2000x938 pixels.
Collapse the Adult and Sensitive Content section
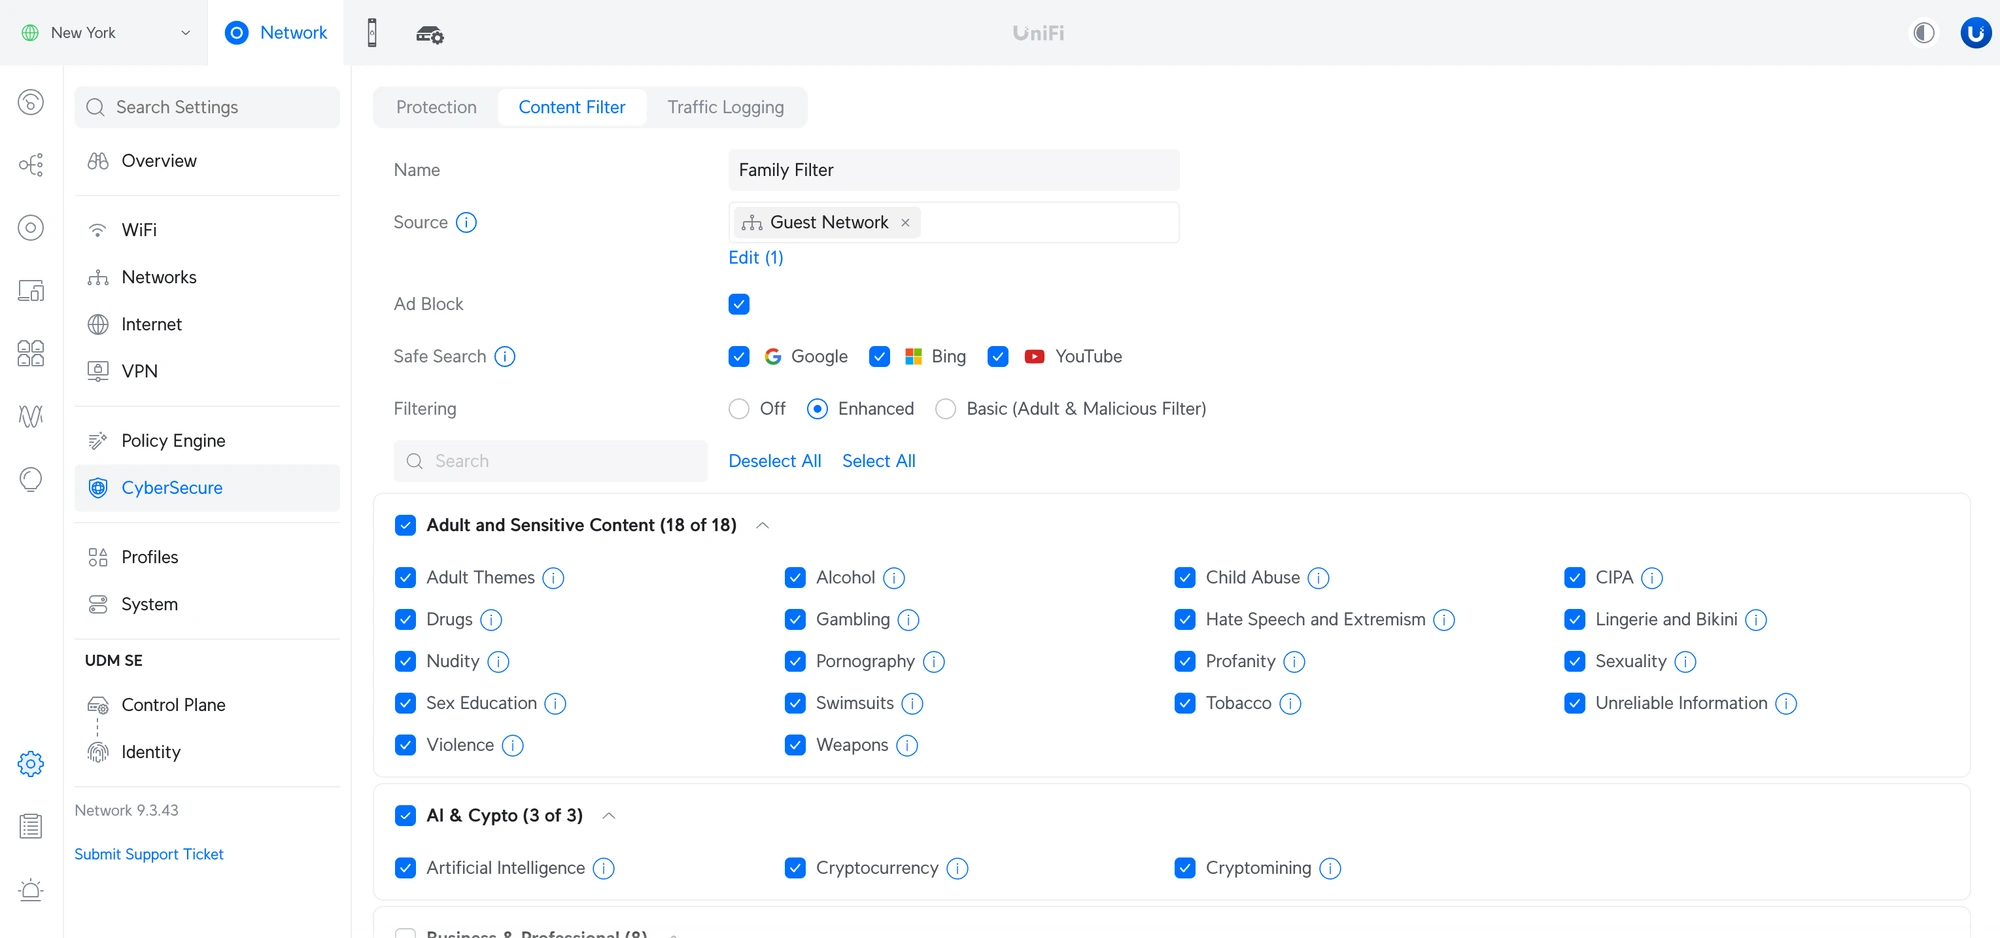[x=762, y=524]
